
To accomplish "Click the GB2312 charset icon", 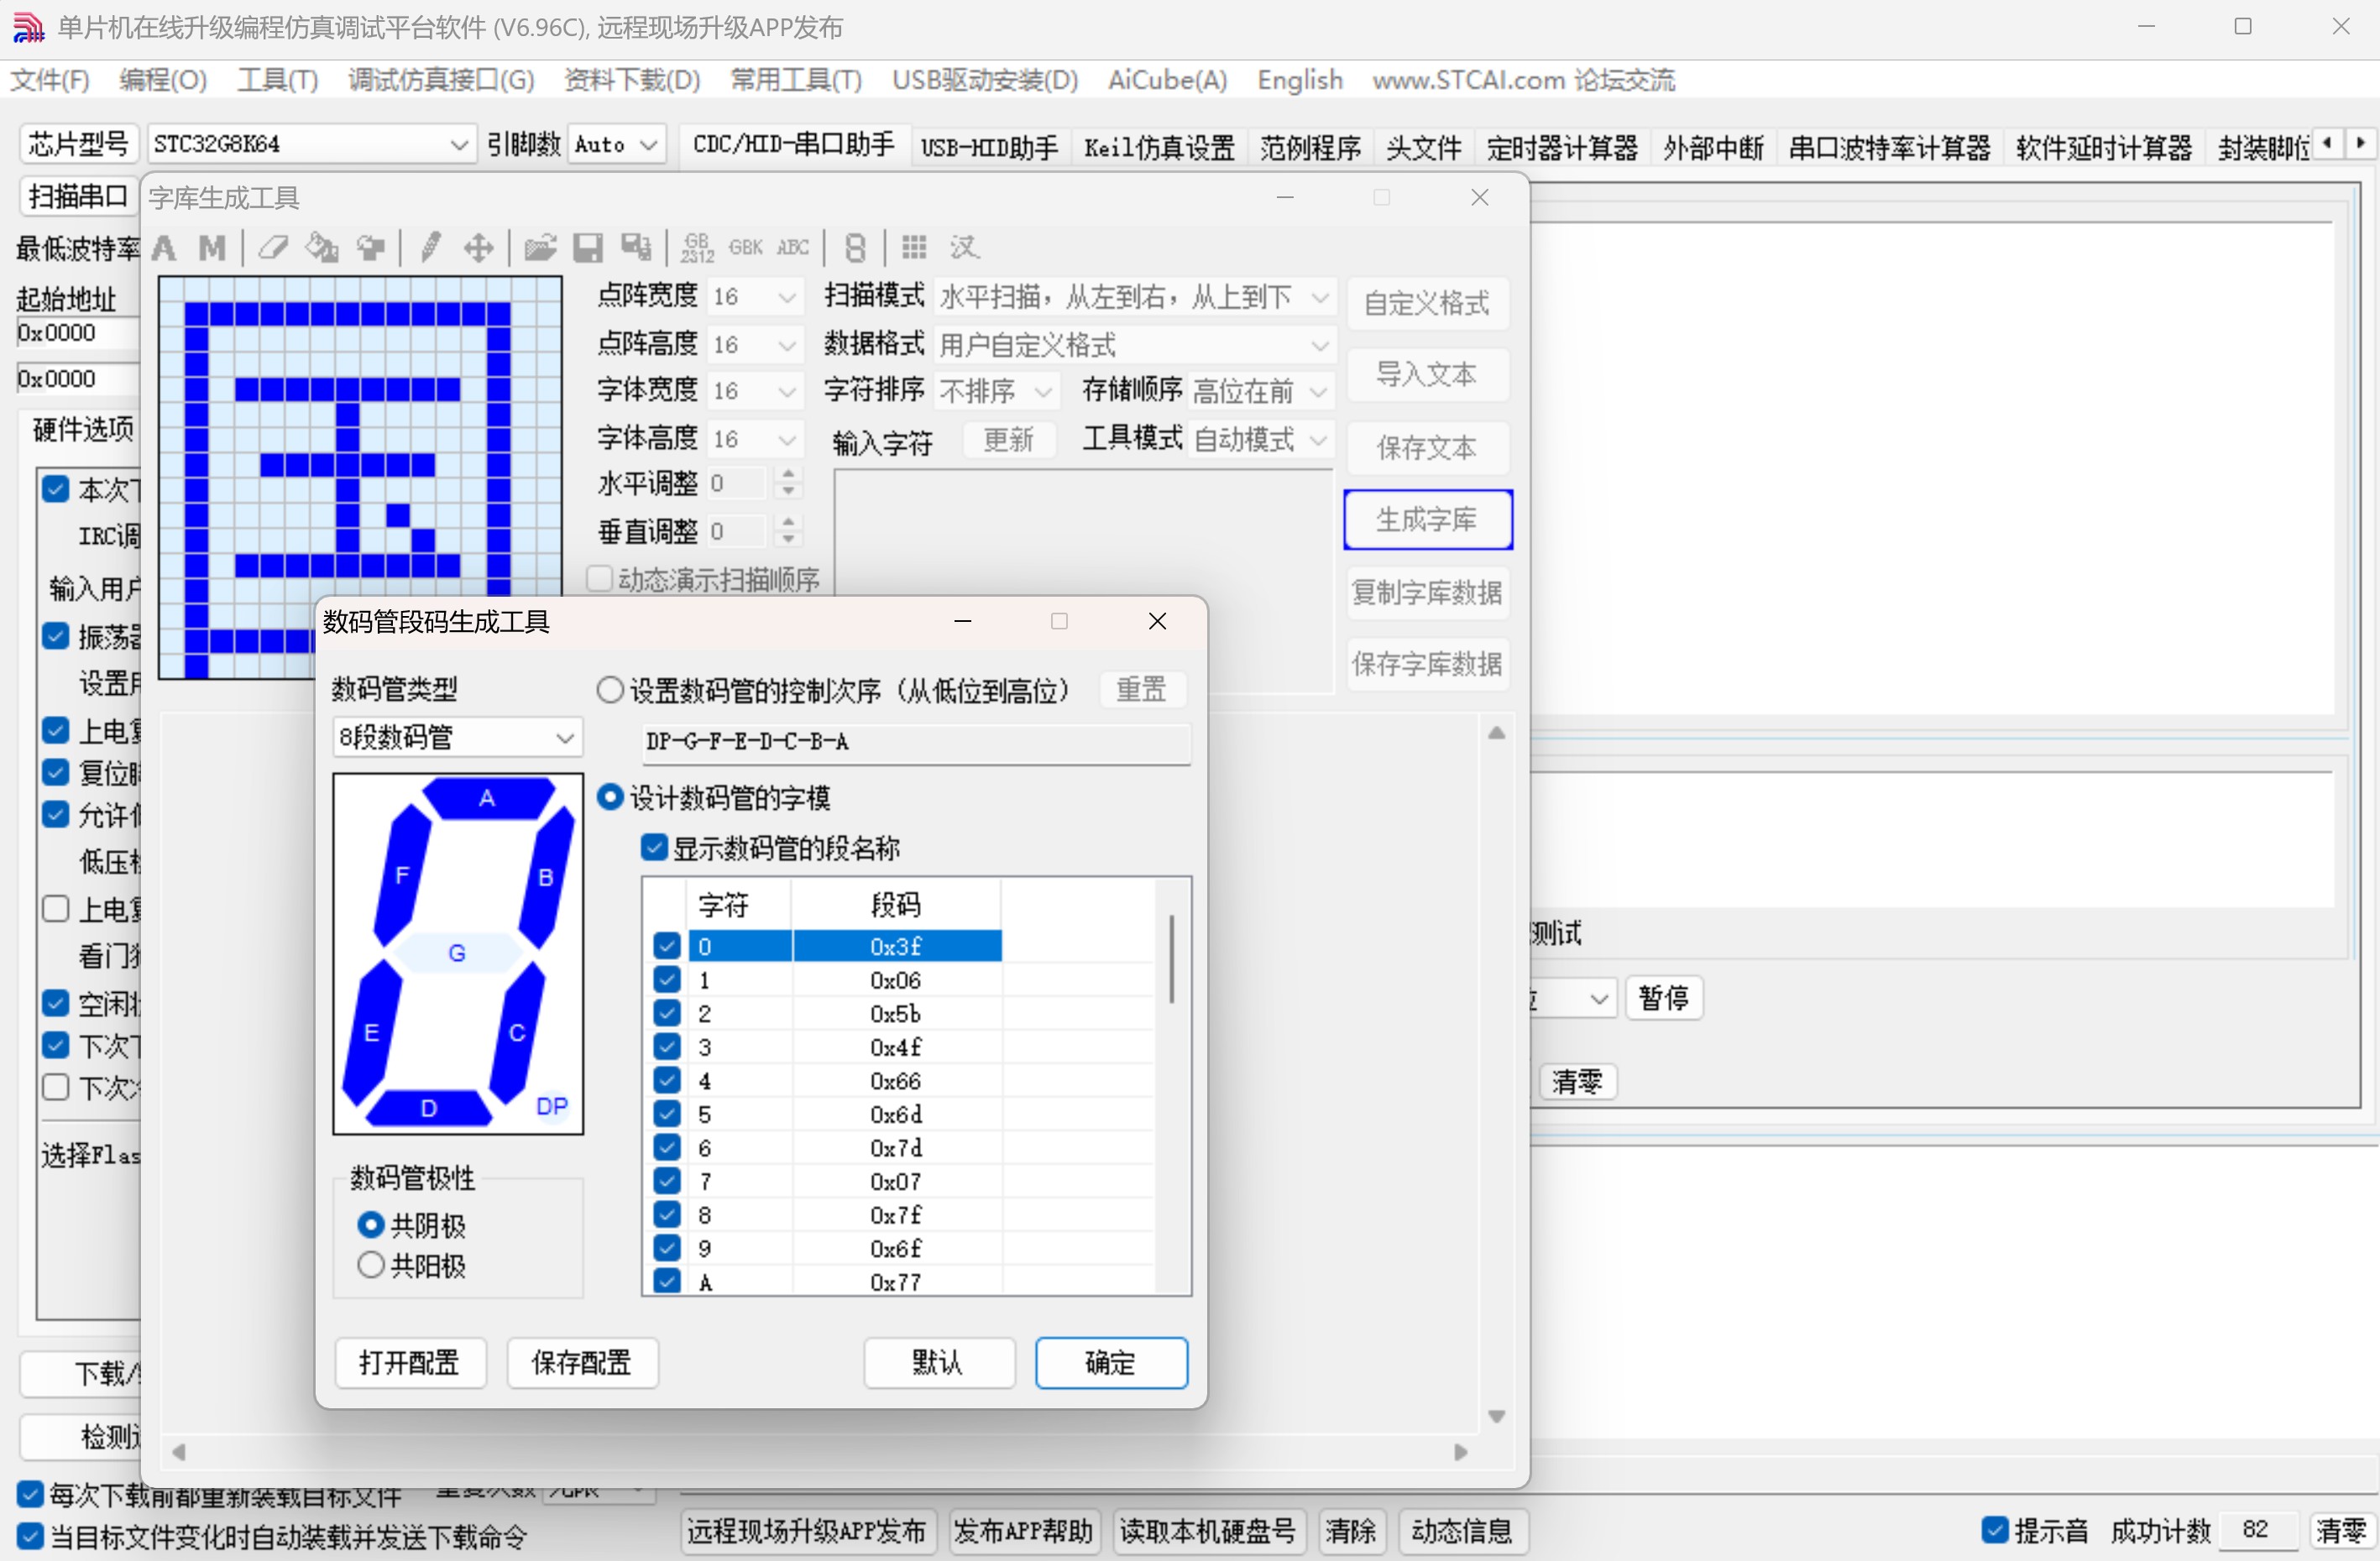I will click(697, 246).
